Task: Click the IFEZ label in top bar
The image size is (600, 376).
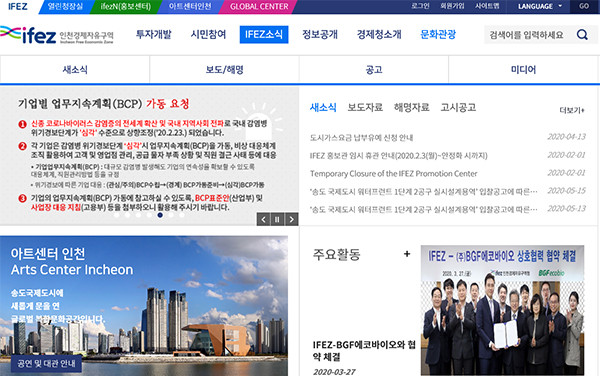Action: 18,7
